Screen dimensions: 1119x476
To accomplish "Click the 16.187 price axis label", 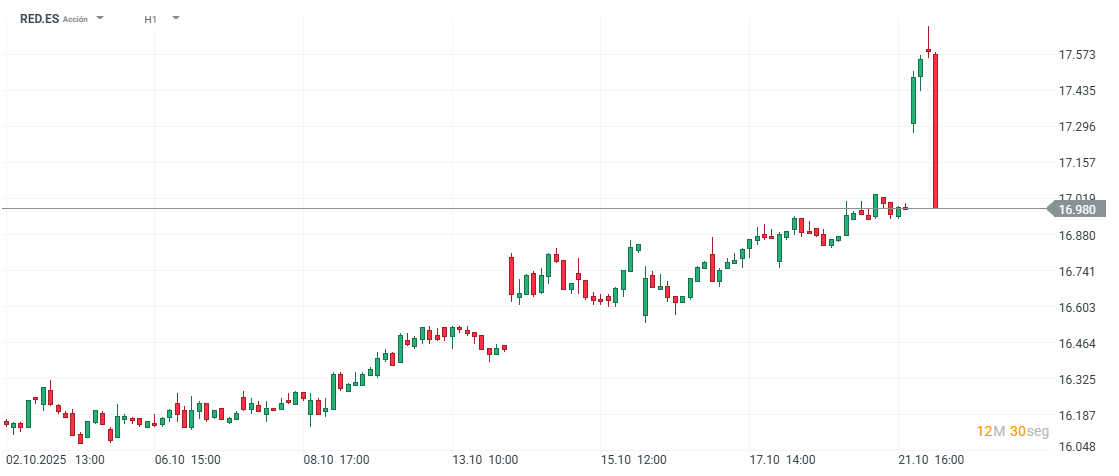I will click(1076, 416).
